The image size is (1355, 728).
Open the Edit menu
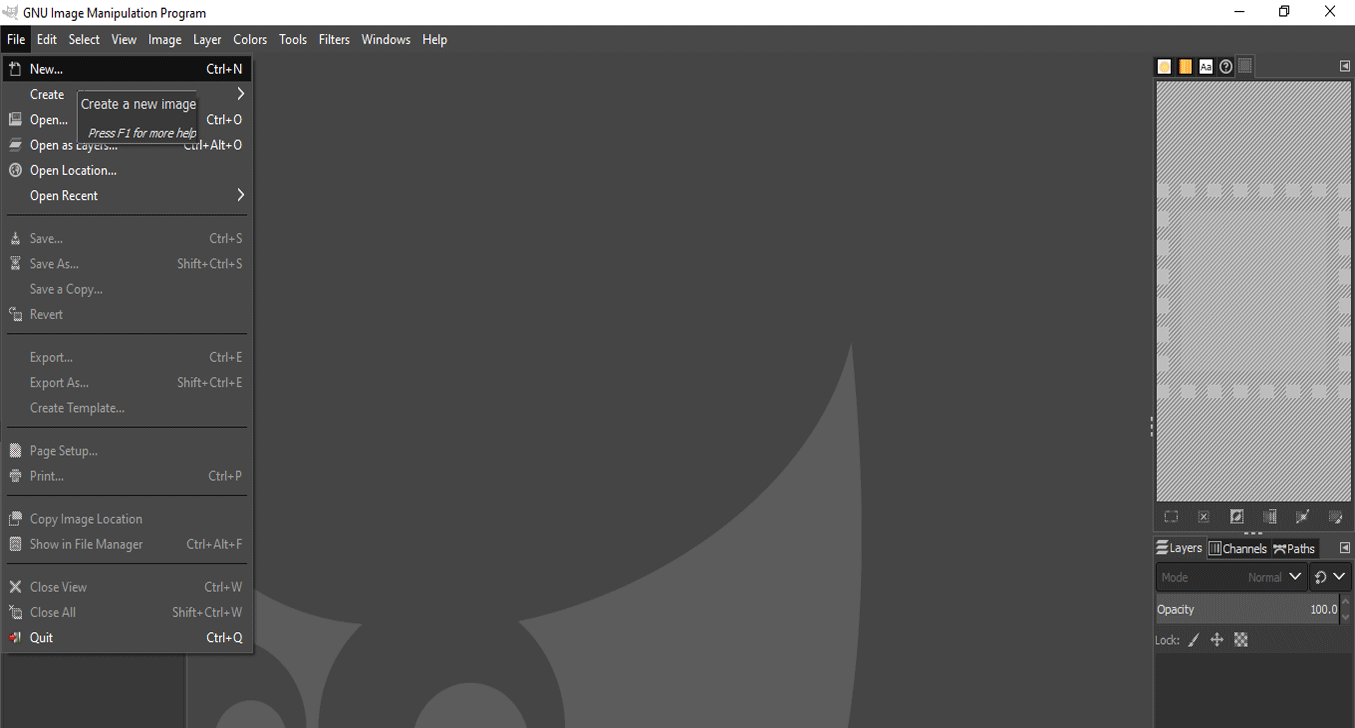tap(47, 40)
